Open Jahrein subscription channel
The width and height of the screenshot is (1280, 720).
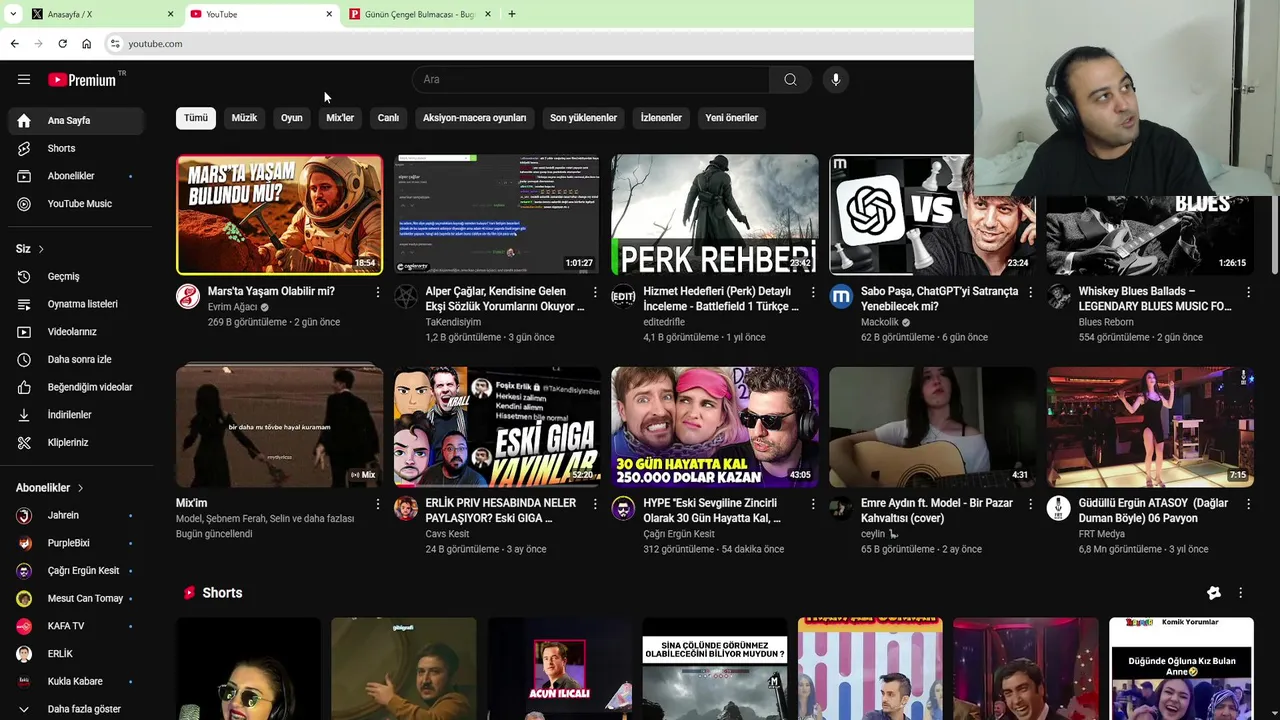(x=76, y=515)
